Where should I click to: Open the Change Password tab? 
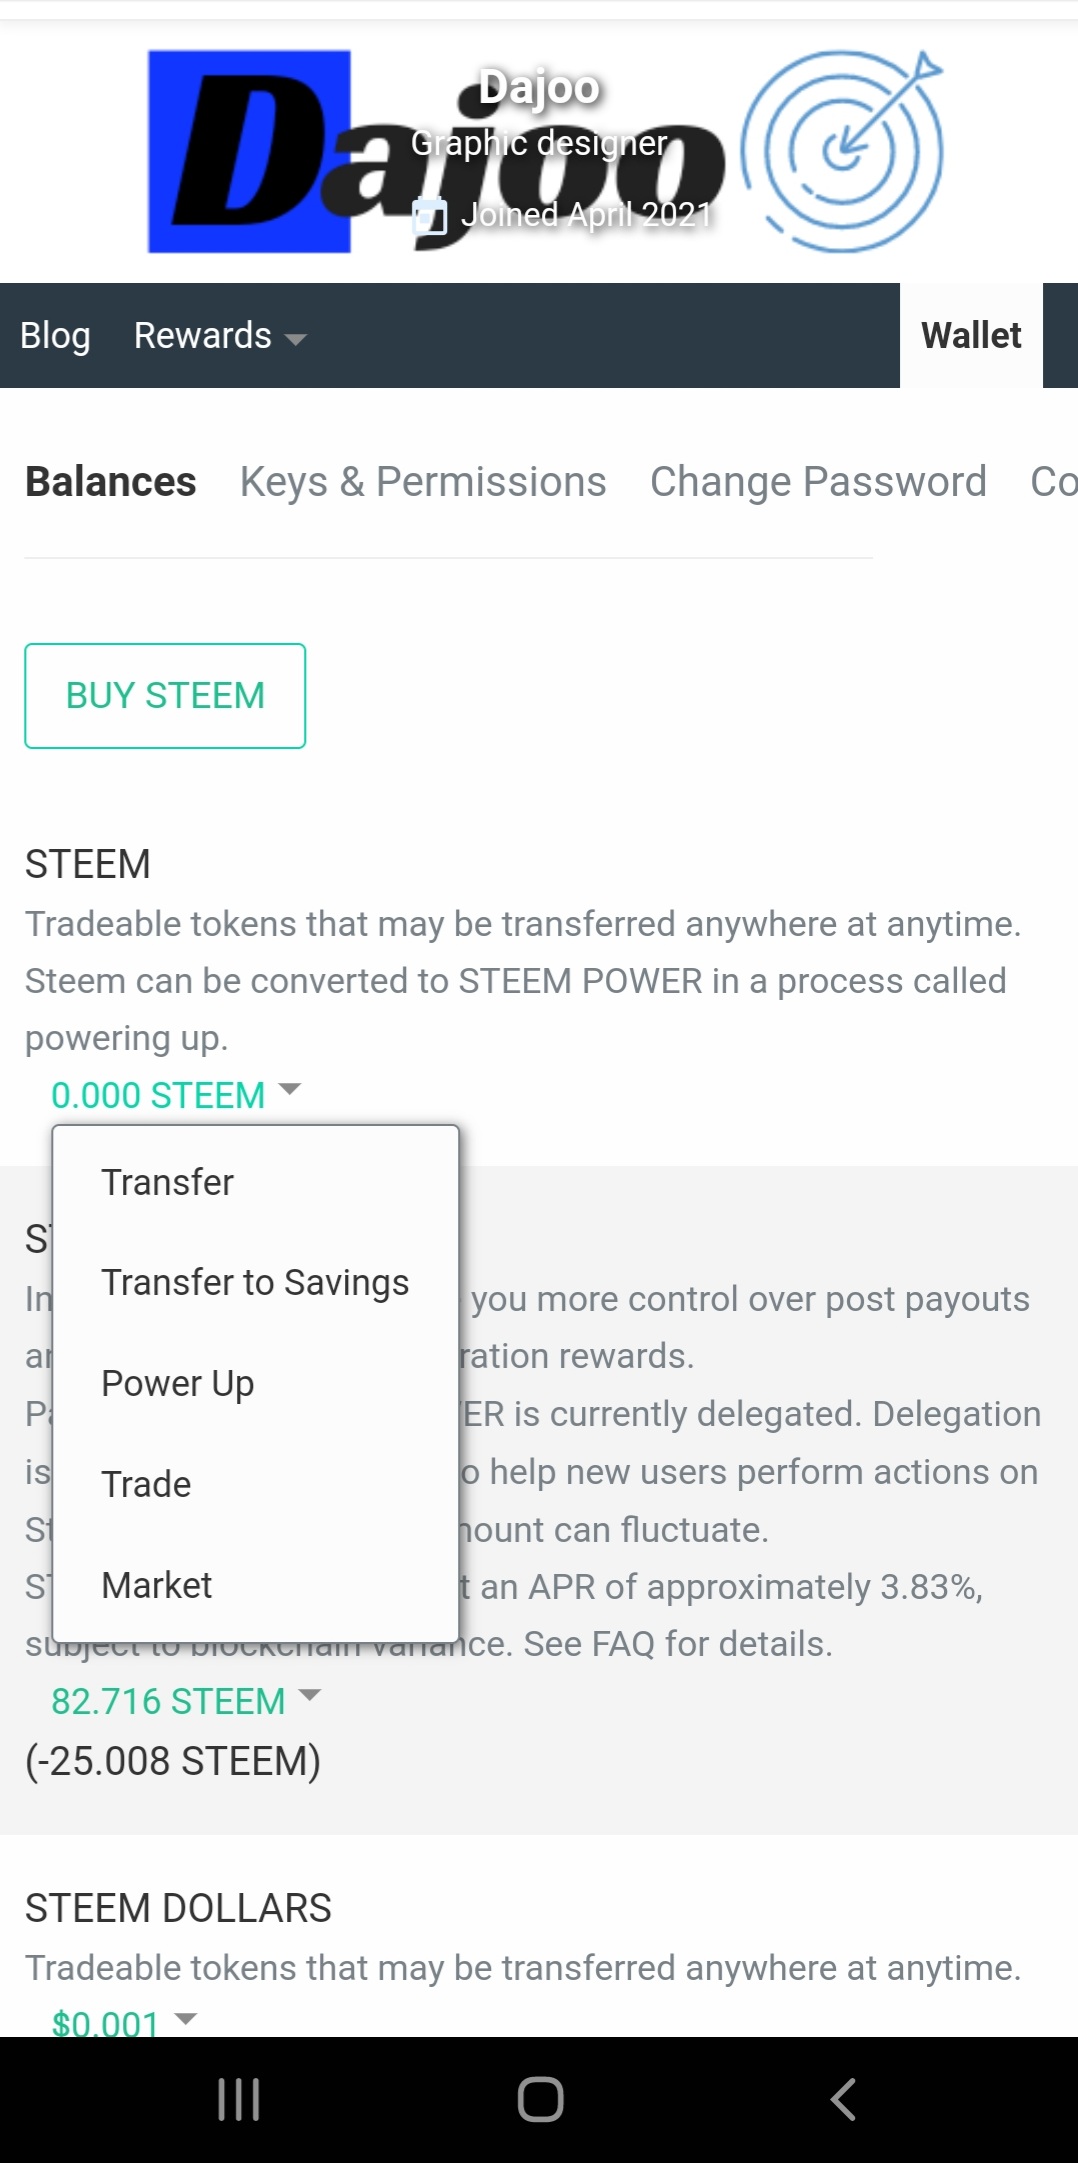click(818, 482)
